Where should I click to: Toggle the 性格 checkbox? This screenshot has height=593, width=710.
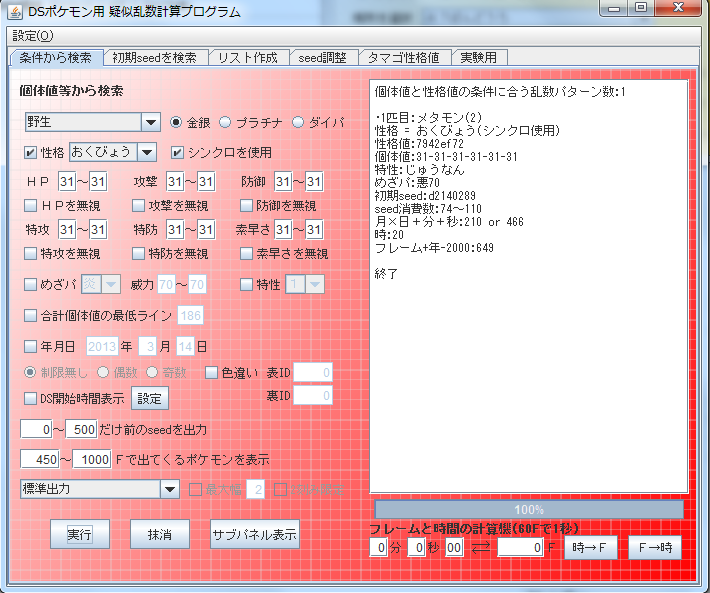(x=30, y=153)
